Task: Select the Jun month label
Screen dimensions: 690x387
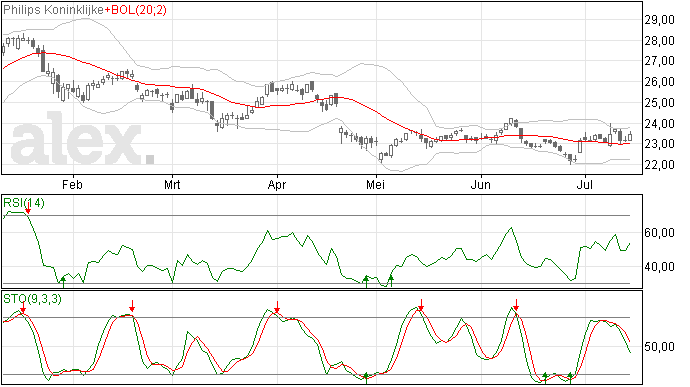Action: click(x=481, y=184)
